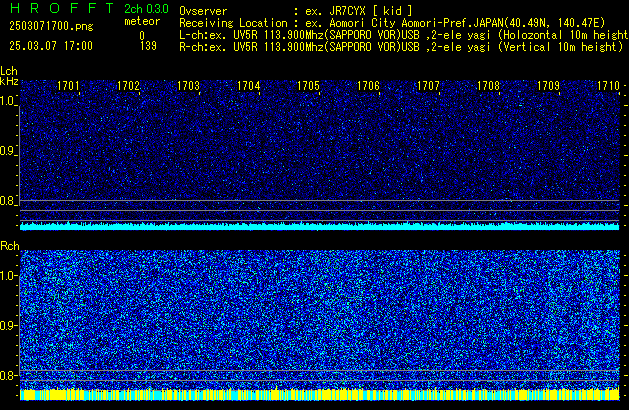Click the 1710 time marker
This screenshot has width=629, height=410.
point(608,86)
